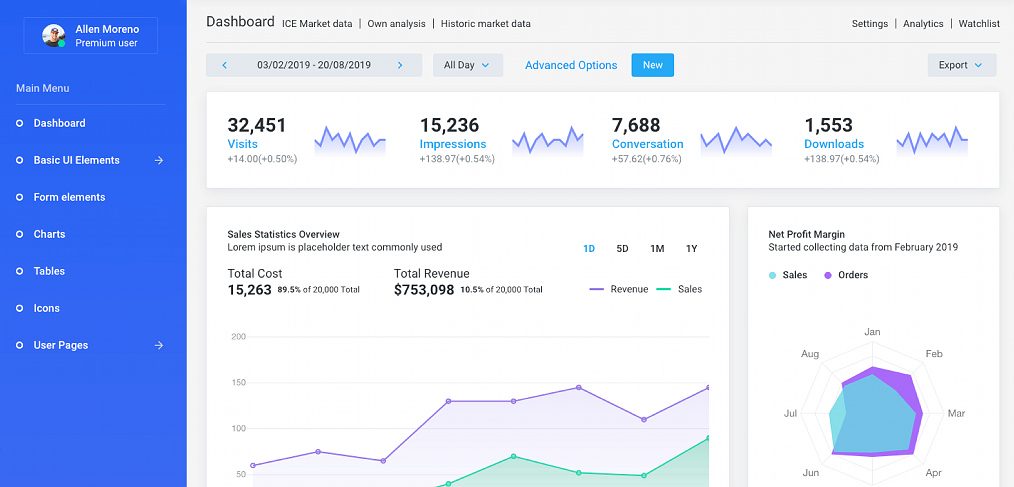This screenshot has width=1014, height=487.
Task: Go to previous date range arrow
Action: coord(224,65)
